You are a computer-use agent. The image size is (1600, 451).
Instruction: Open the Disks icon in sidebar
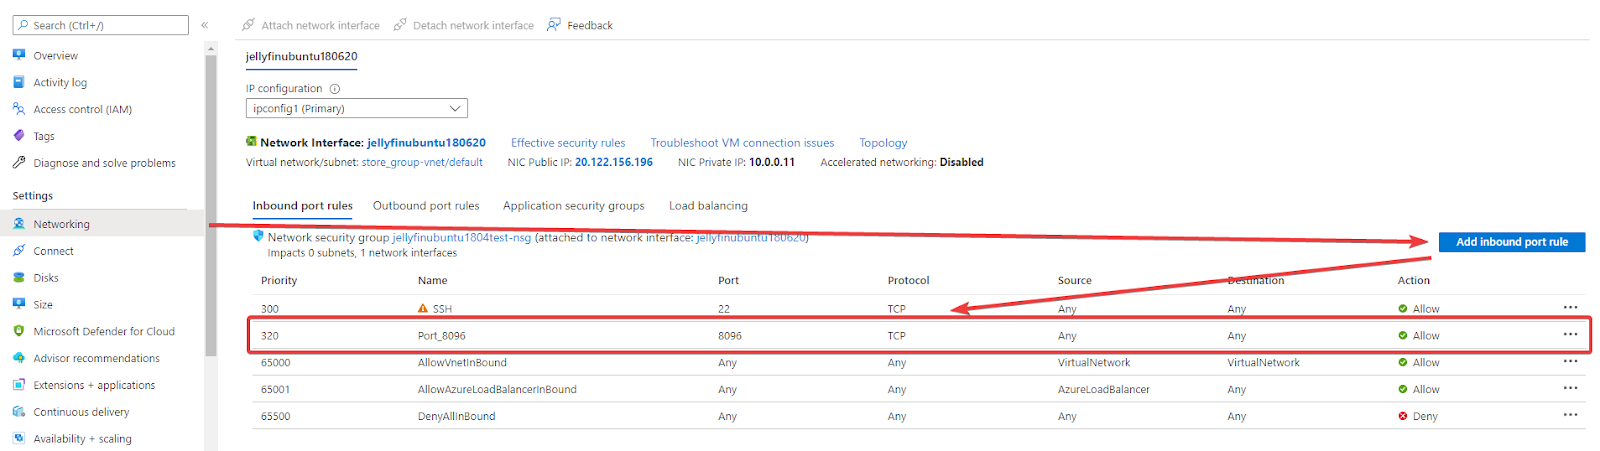tap(19, 278)
